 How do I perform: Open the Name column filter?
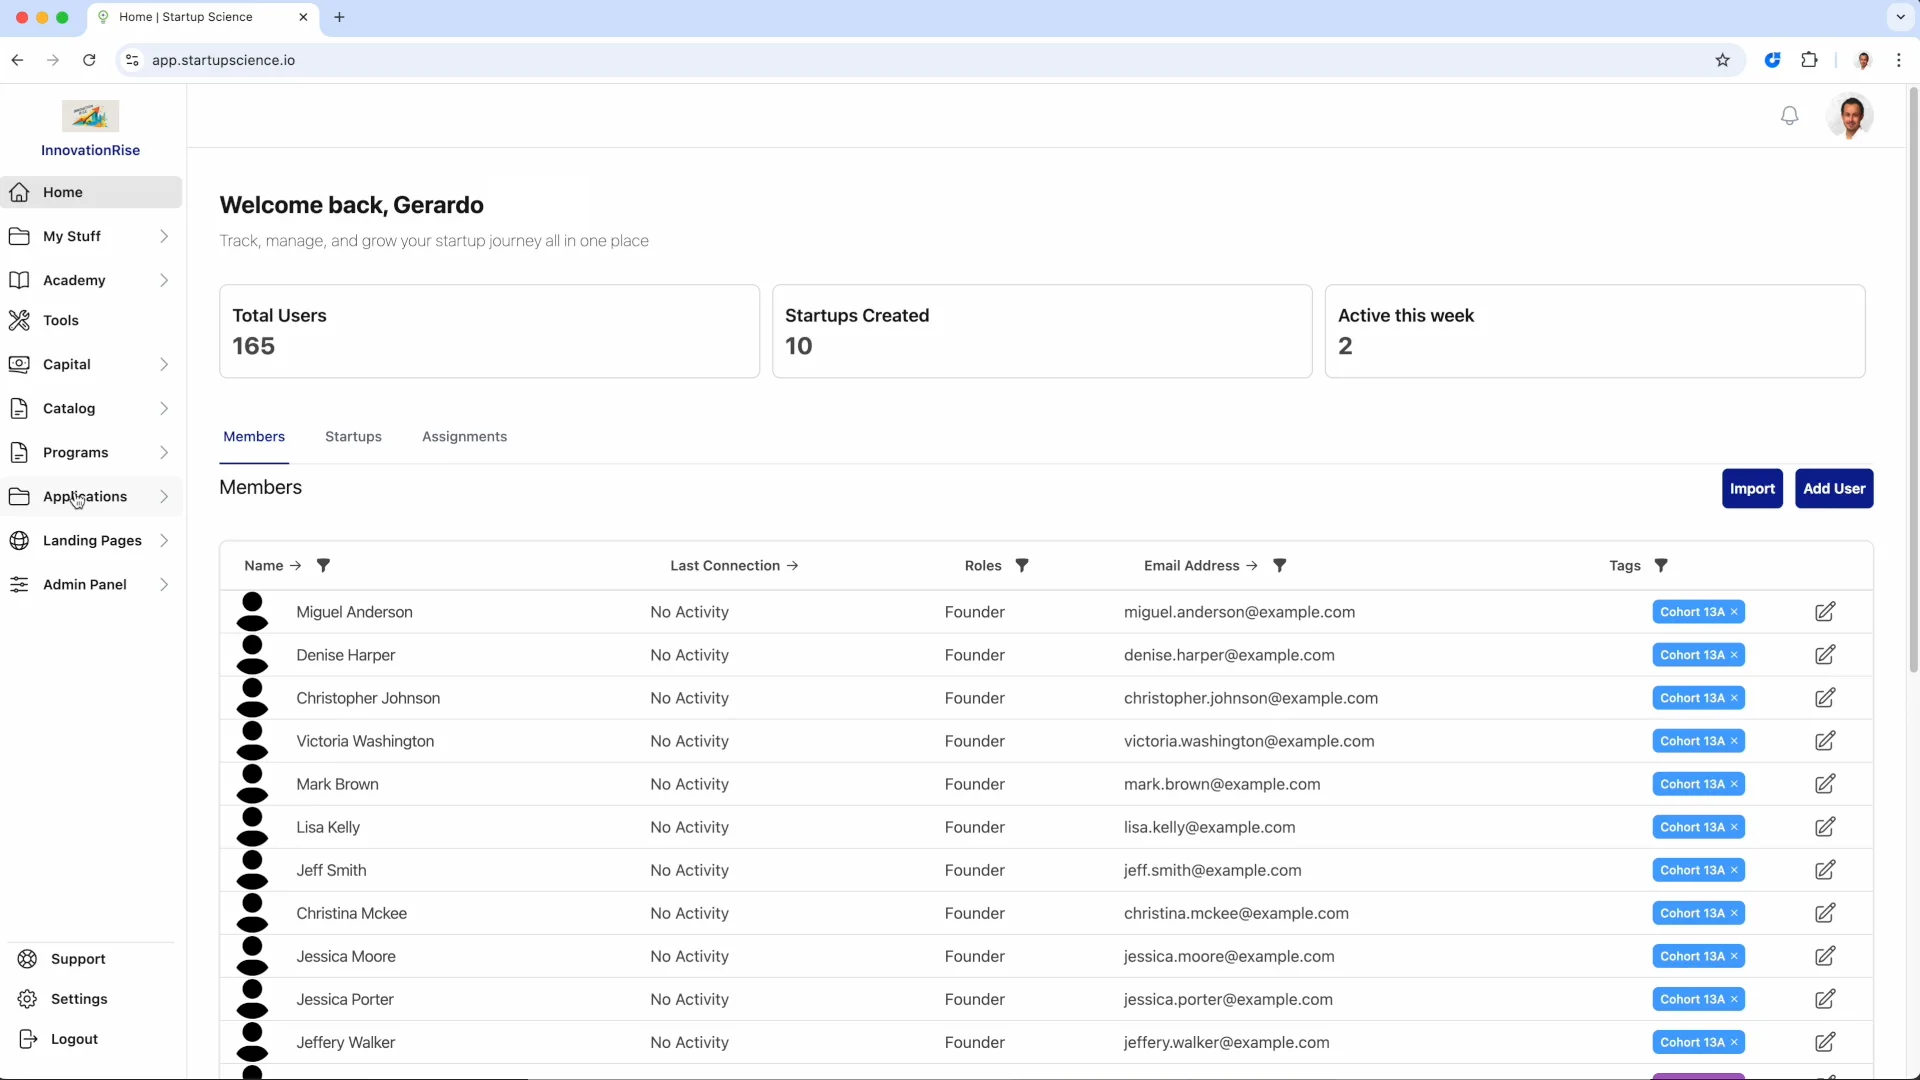(x=323, y=565)
